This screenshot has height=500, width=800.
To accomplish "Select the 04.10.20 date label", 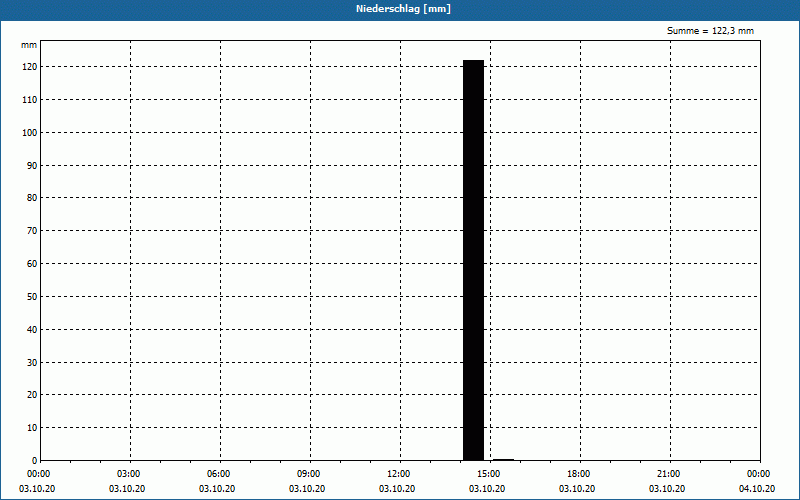I will (x=757, y=489).
